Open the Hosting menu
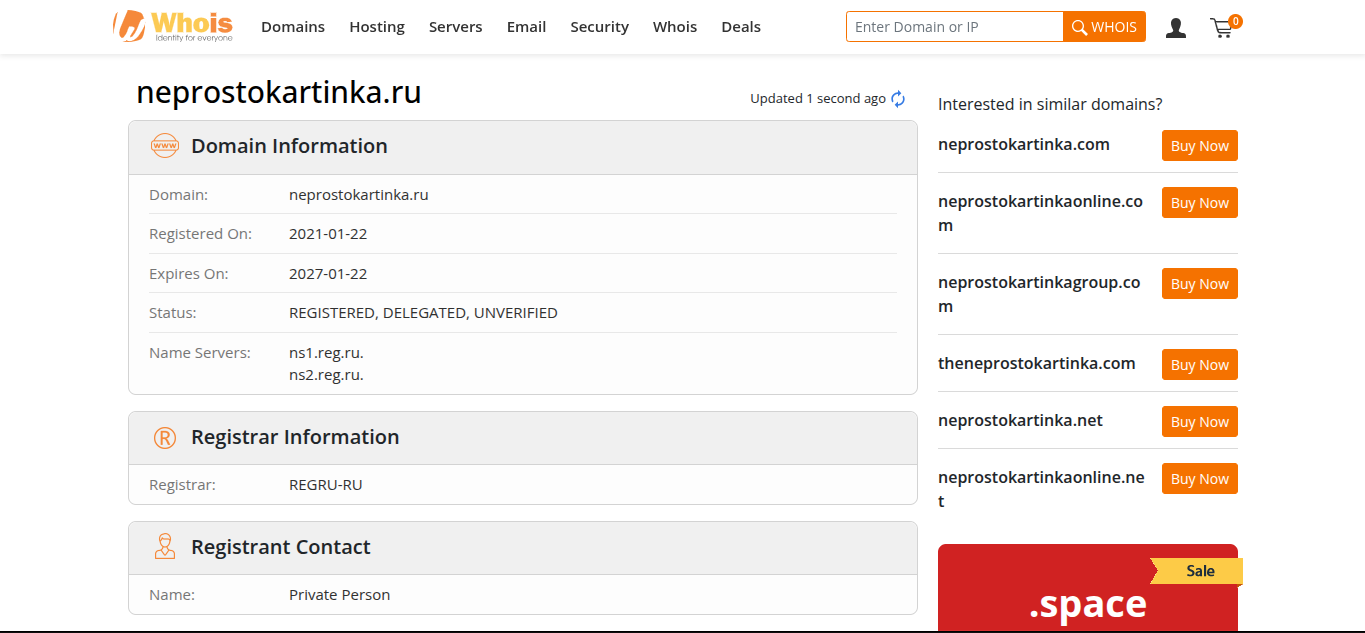The height and width of the screenshot is (633, 1365). pos(377,27)
